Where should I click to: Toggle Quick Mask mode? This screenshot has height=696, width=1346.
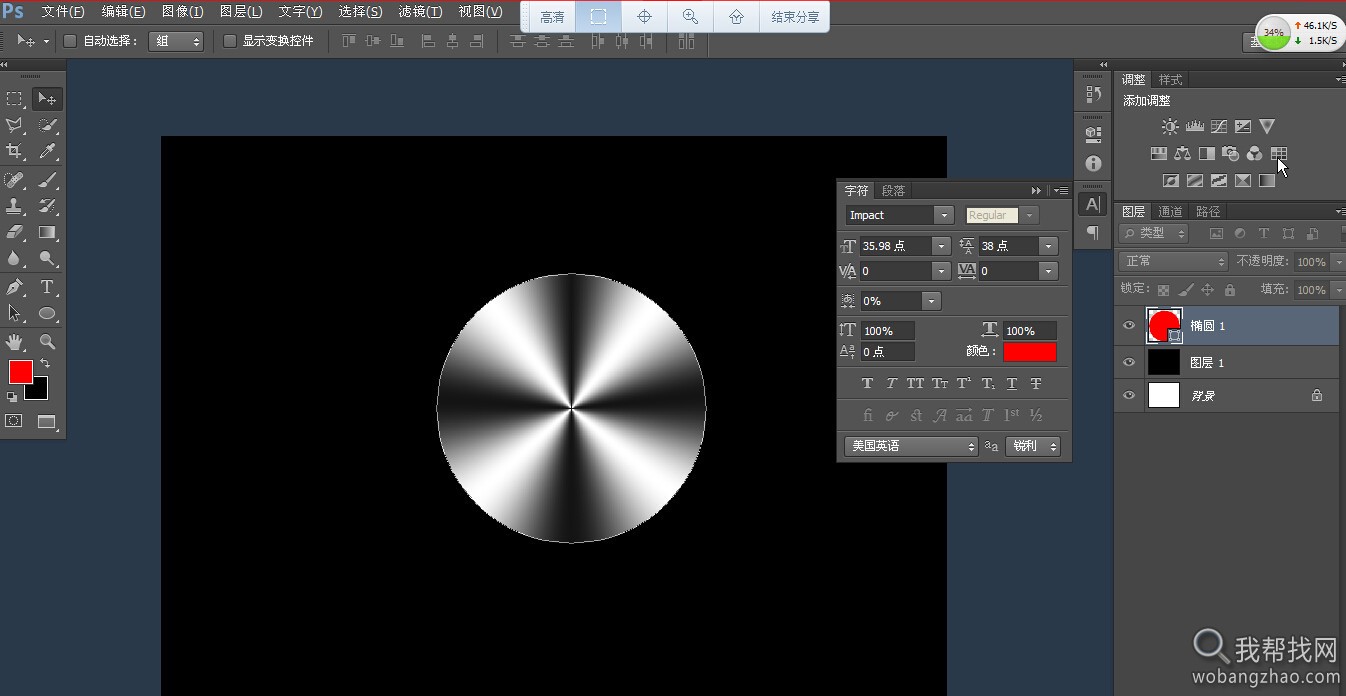[15, 421]
